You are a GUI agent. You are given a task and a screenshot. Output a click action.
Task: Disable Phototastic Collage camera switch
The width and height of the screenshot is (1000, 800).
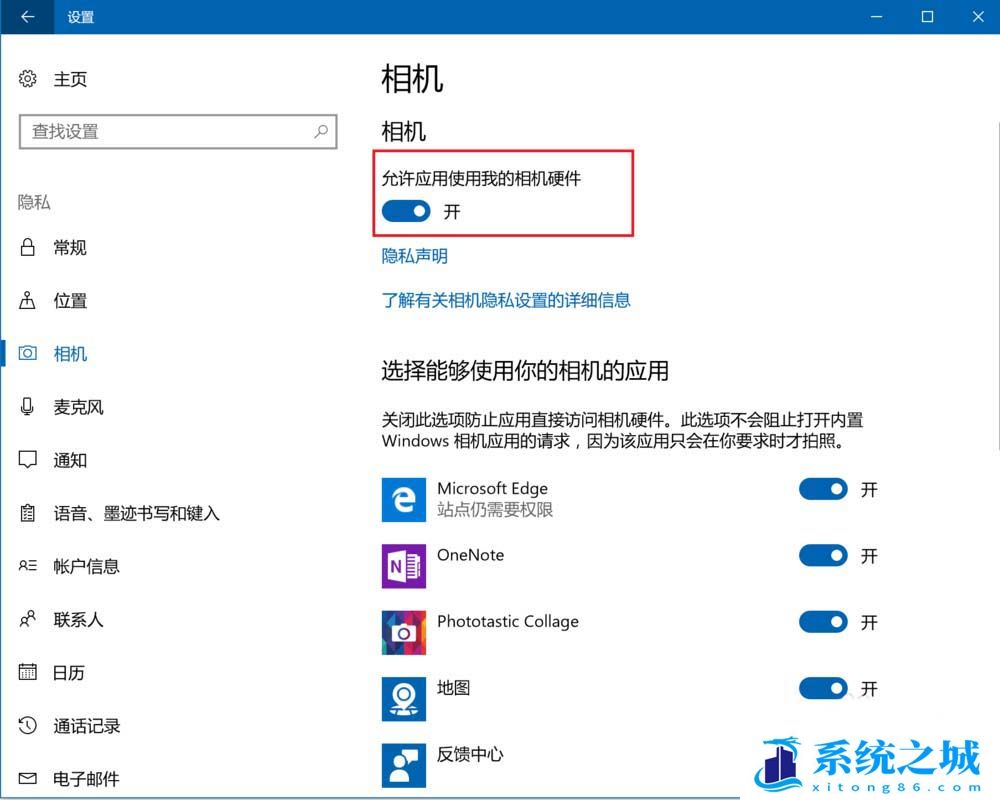point(823,622)
